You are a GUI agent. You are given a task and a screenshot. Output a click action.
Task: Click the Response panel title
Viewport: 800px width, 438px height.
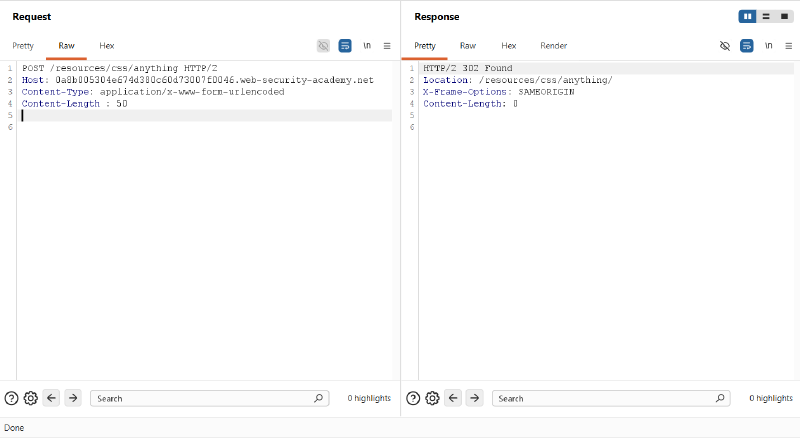[437, 17]
